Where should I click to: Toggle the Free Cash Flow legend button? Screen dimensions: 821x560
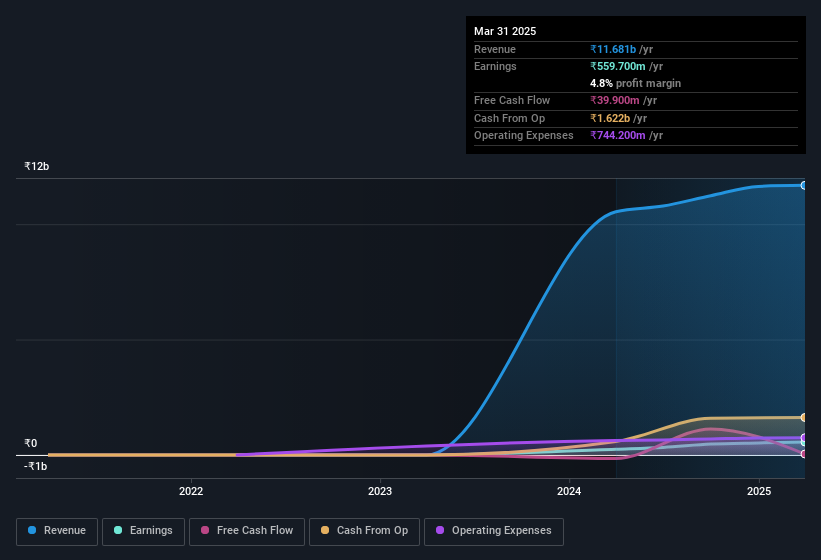click(247, 531)
